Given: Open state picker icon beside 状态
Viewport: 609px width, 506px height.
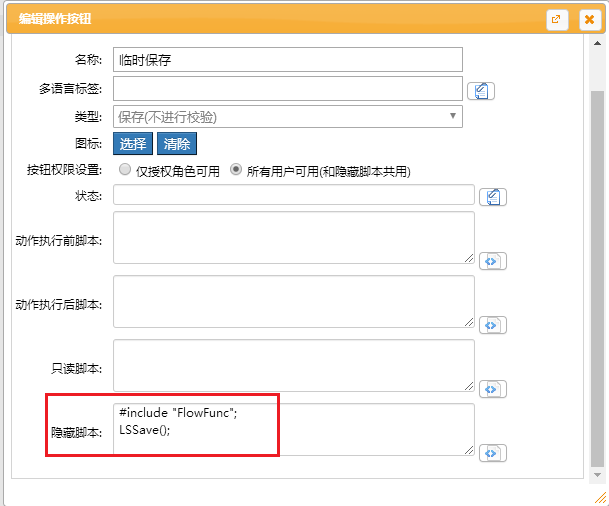Looking at the screenshot, I should point(492,197).
